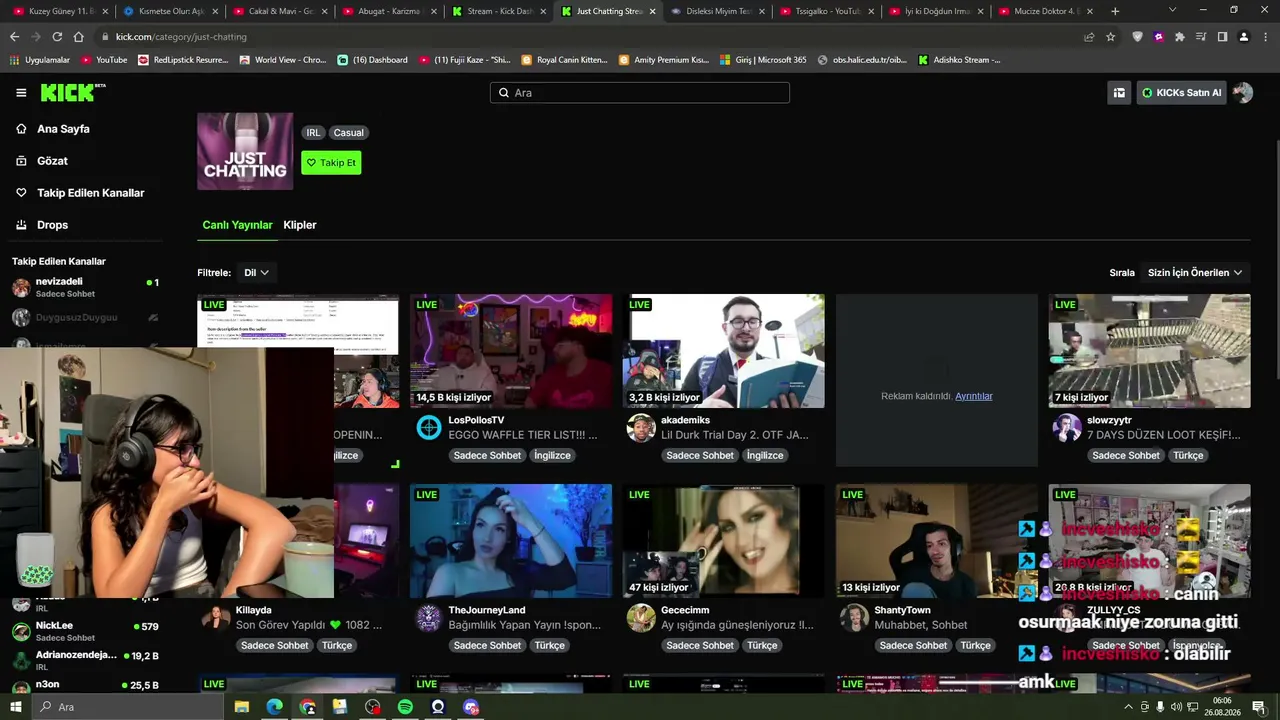Open akademiks stream thumbnail
The height and width of the screenshot is (720, 1280).
click(724, 351)
